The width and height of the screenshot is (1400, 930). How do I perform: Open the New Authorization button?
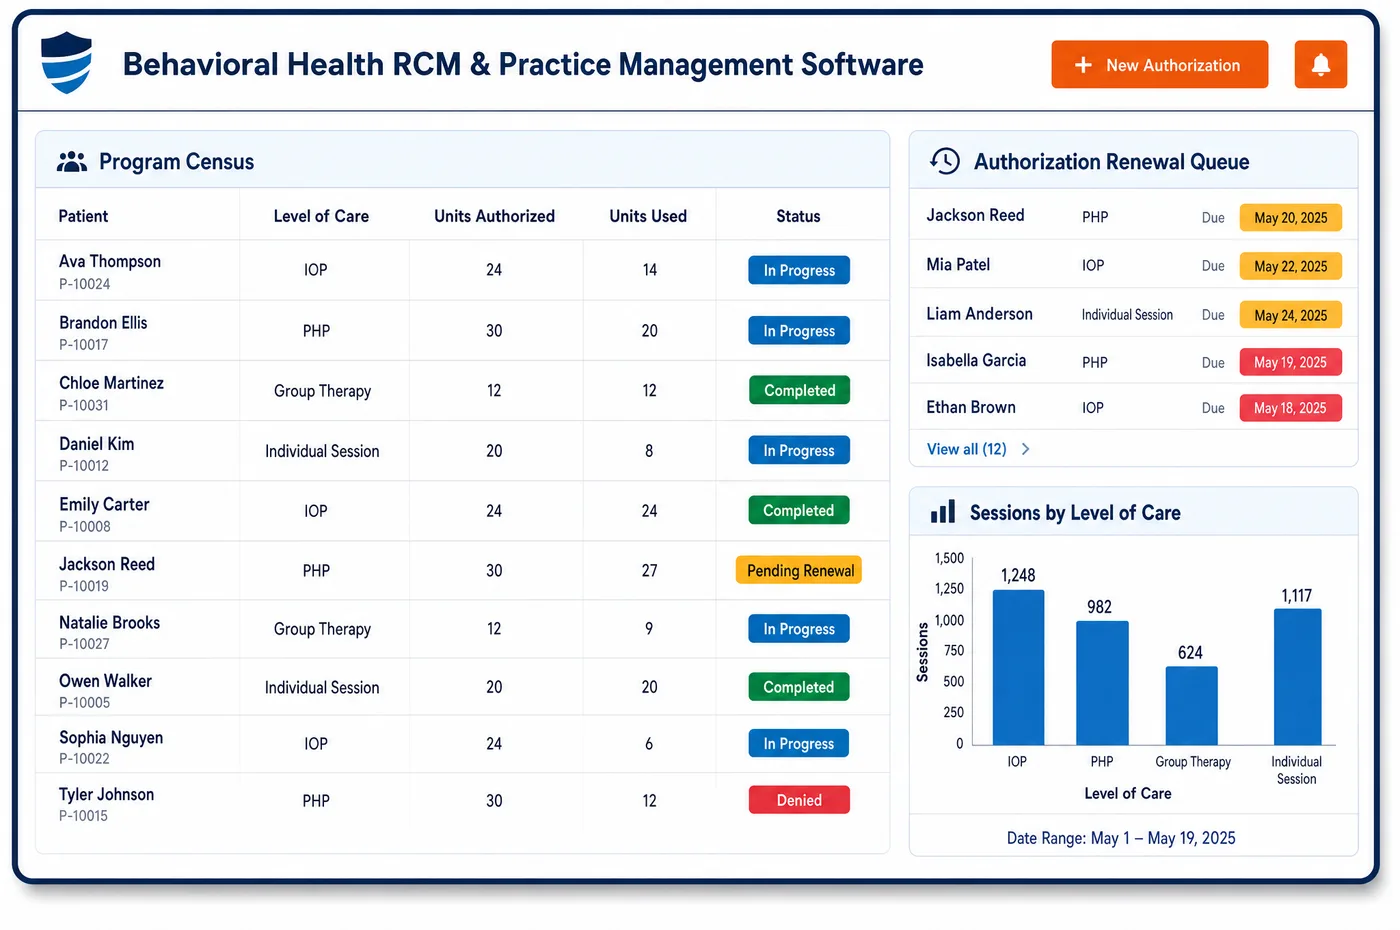click(x=1159, y=65)
